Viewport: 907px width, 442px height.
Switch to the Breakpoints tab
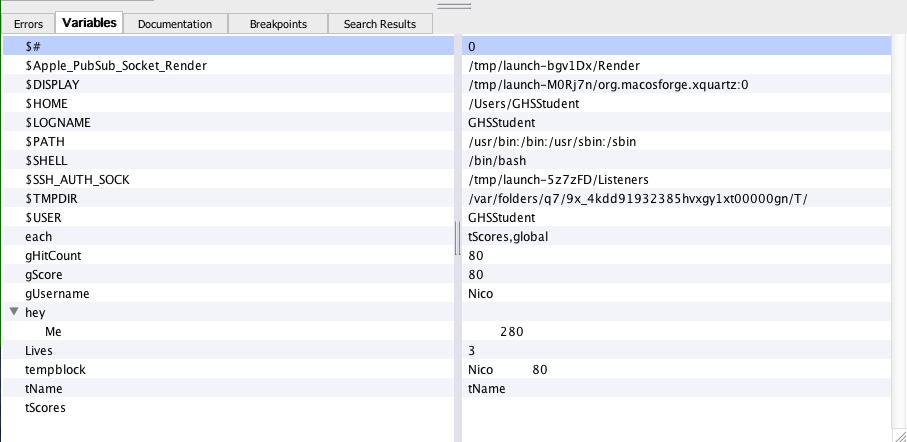click(278, 23)
